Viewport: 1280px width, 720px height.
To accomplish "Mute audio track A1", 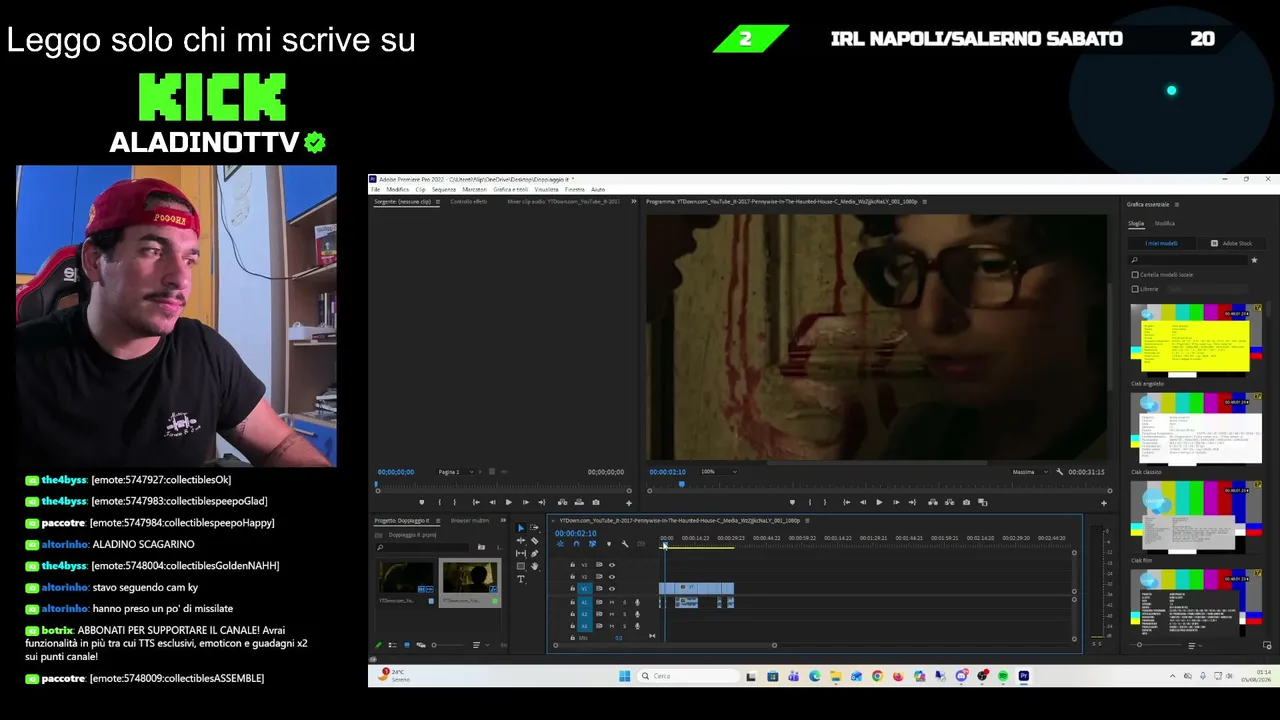I will point(612,602).
